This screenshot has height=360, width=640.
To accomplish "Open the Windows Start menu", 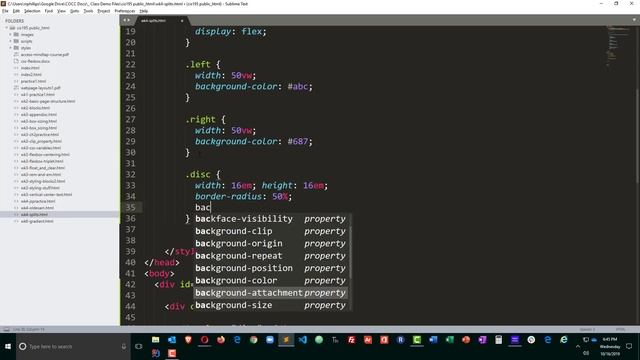I will coord(8,346).
